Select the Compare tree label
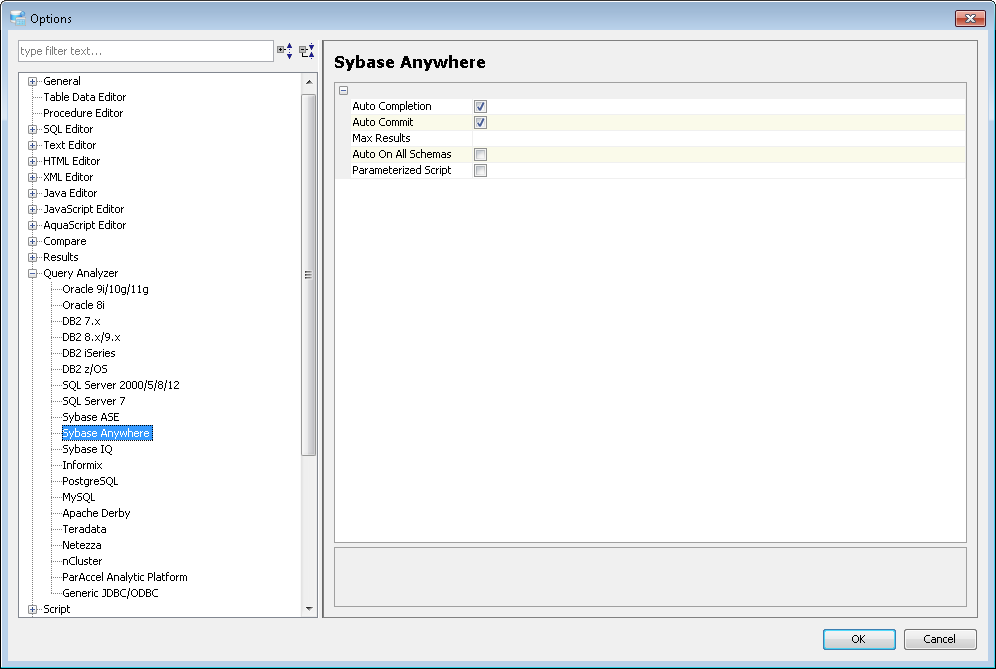Viewport: 996px width, 669px height. coord(65,241)
